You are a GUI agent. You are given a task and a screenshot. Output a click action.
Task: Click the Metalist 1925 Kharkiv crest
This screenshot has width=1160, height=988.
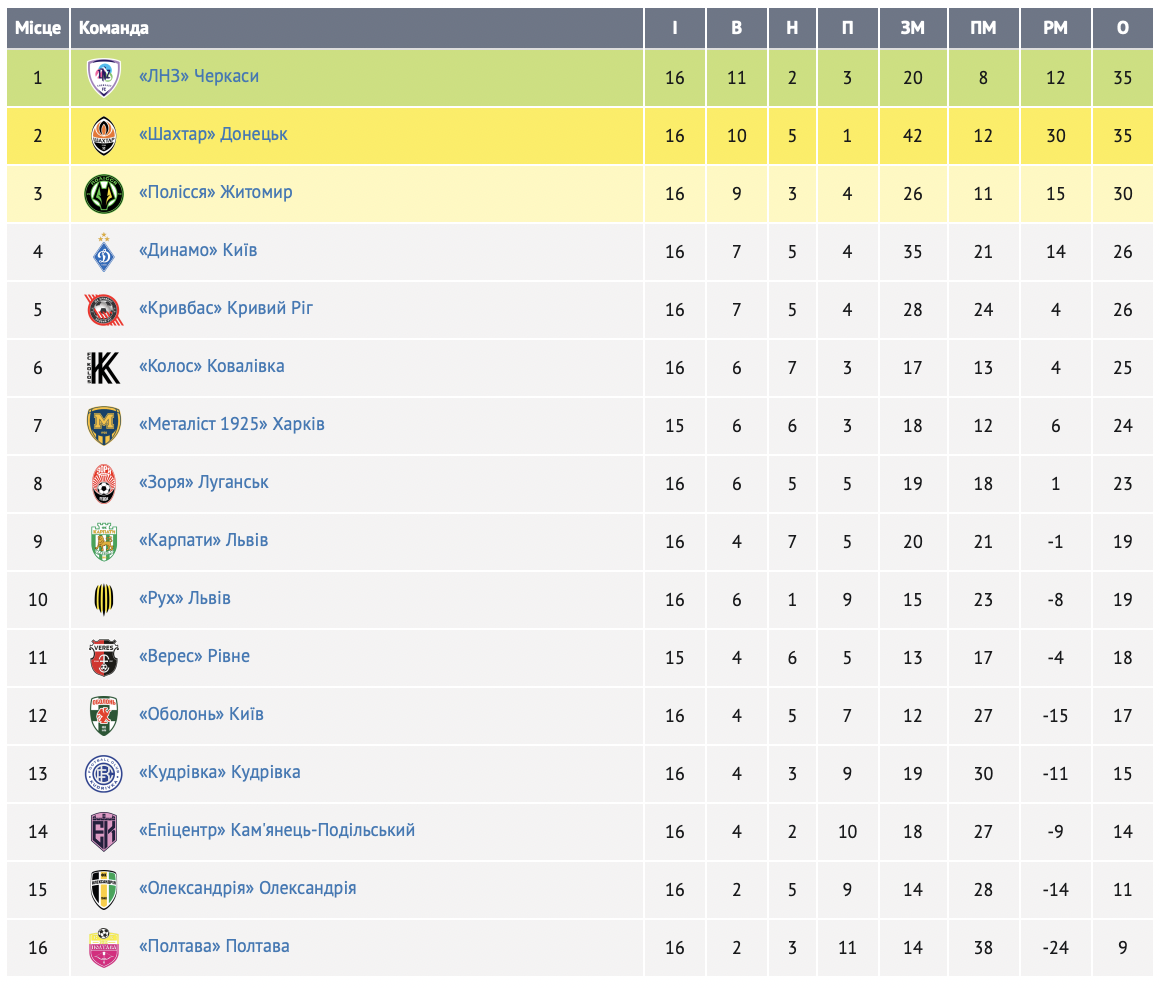pyautogui.click(x=104, y=426)
